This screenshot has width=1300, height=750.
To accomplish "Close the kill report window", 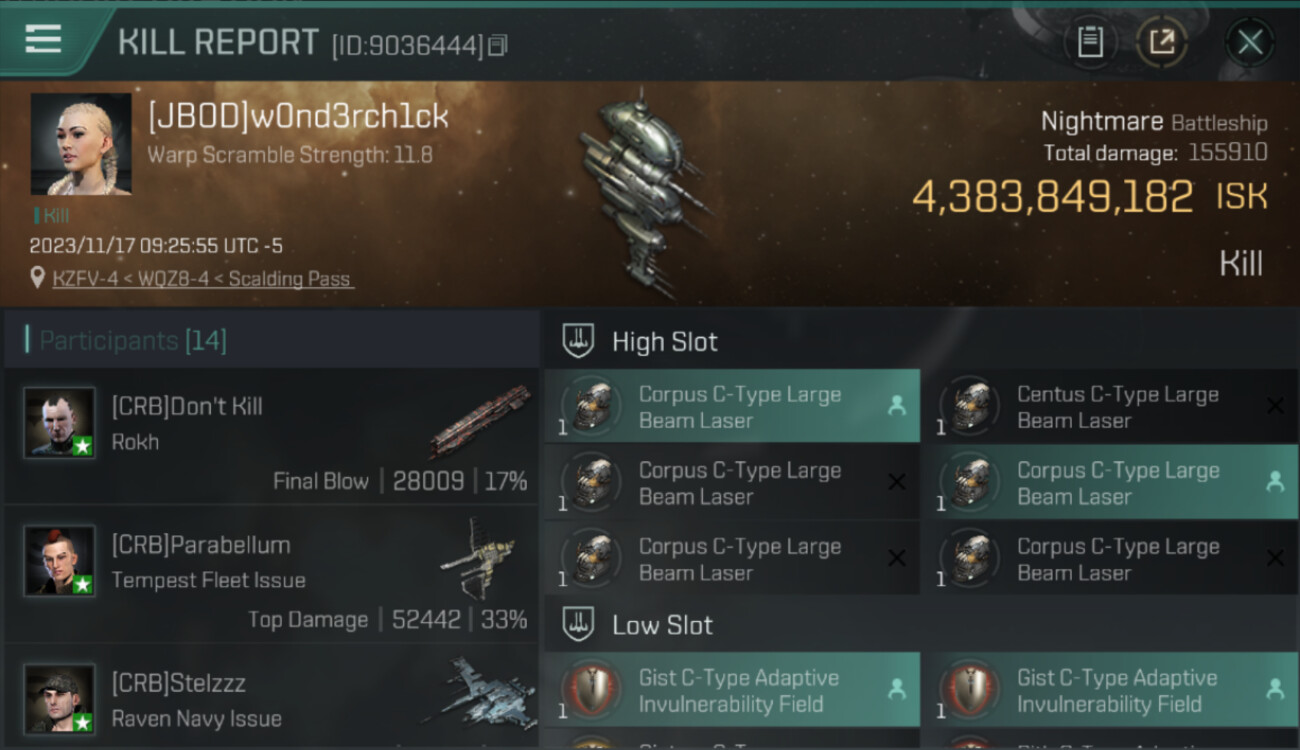I will click(1250, 42).
